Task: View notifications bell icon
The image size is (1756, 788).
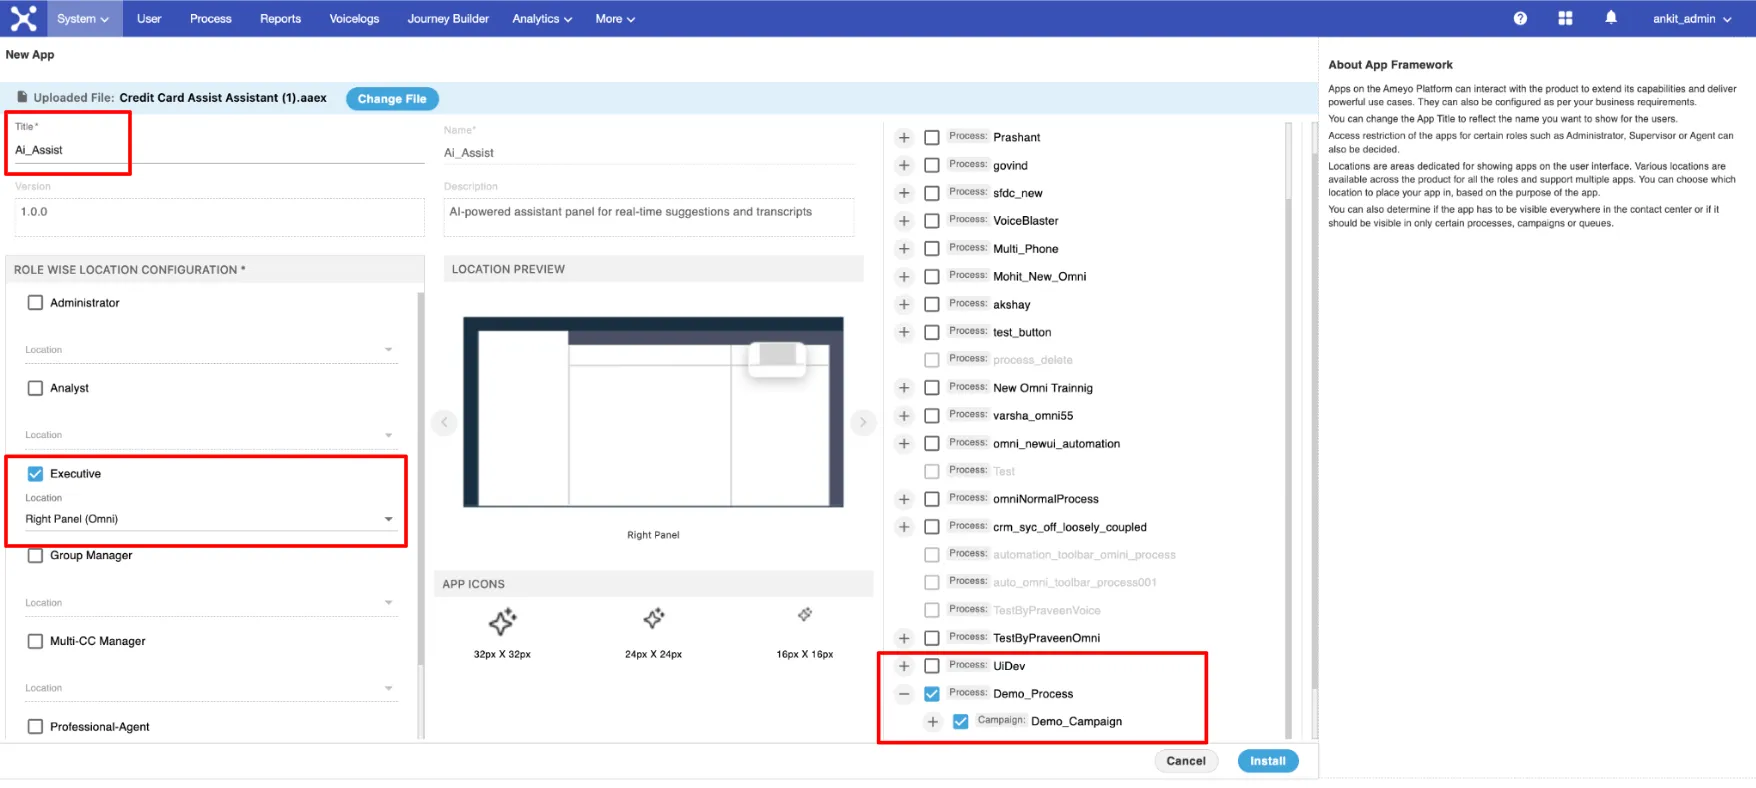Action: 1611,18
